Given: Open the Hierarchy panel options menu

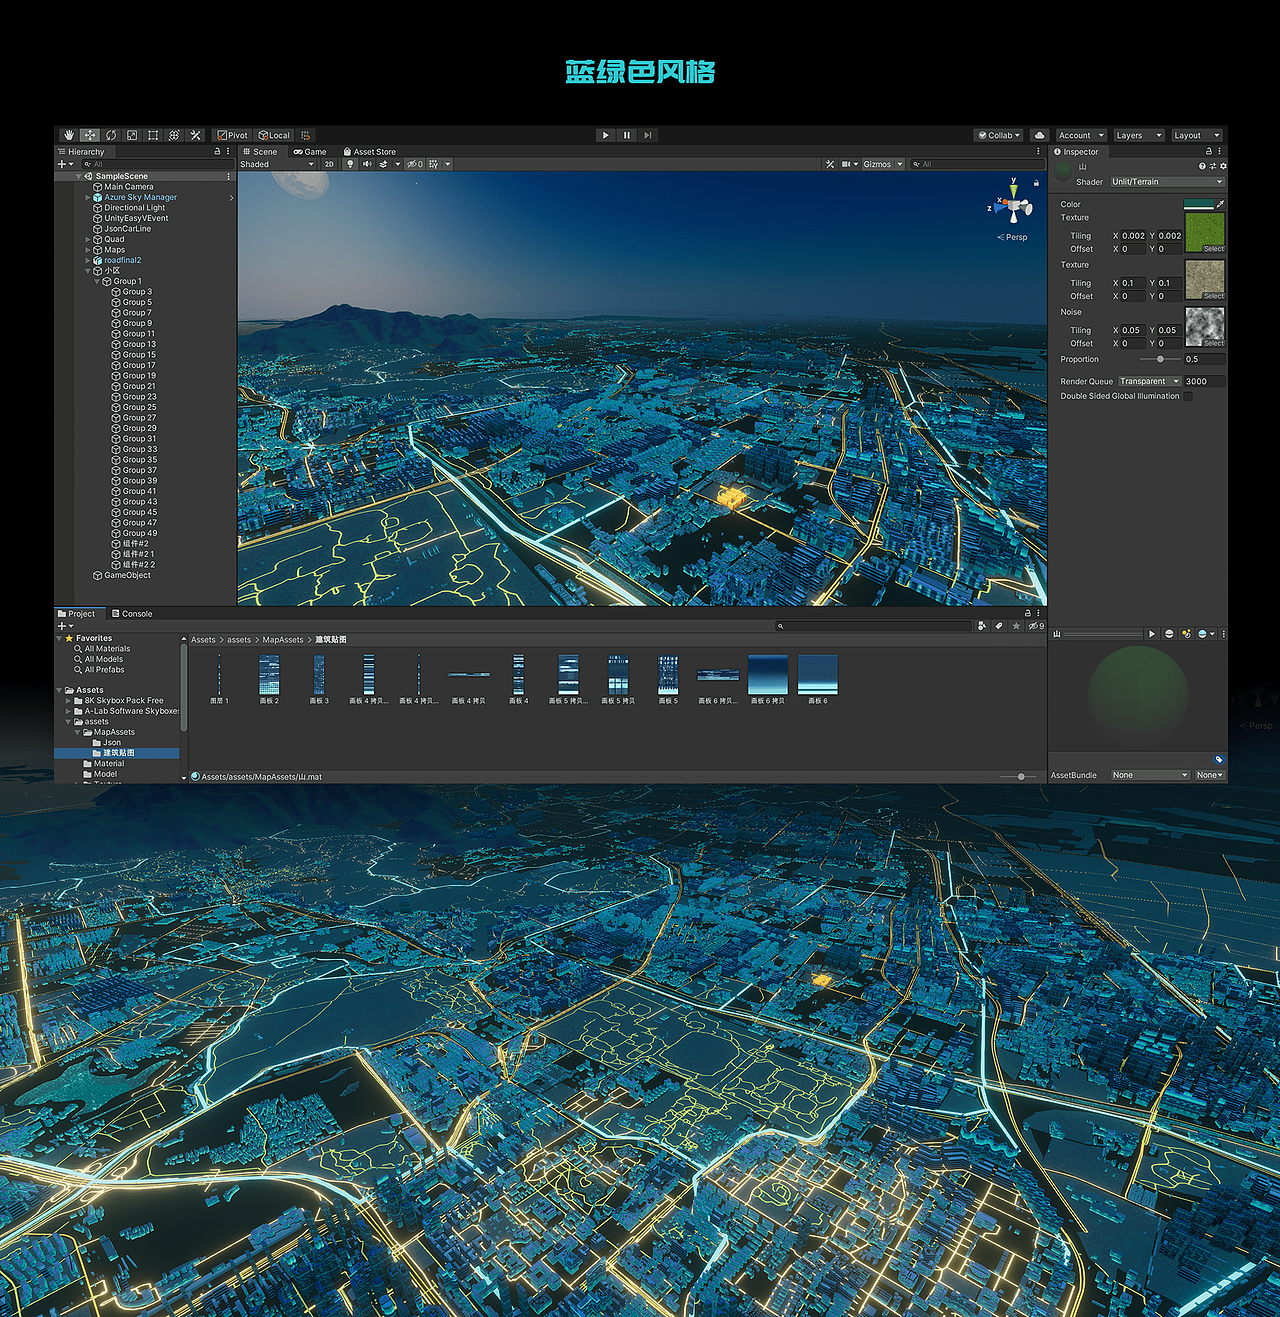Looking at the screenshot, I should point(228,152).
